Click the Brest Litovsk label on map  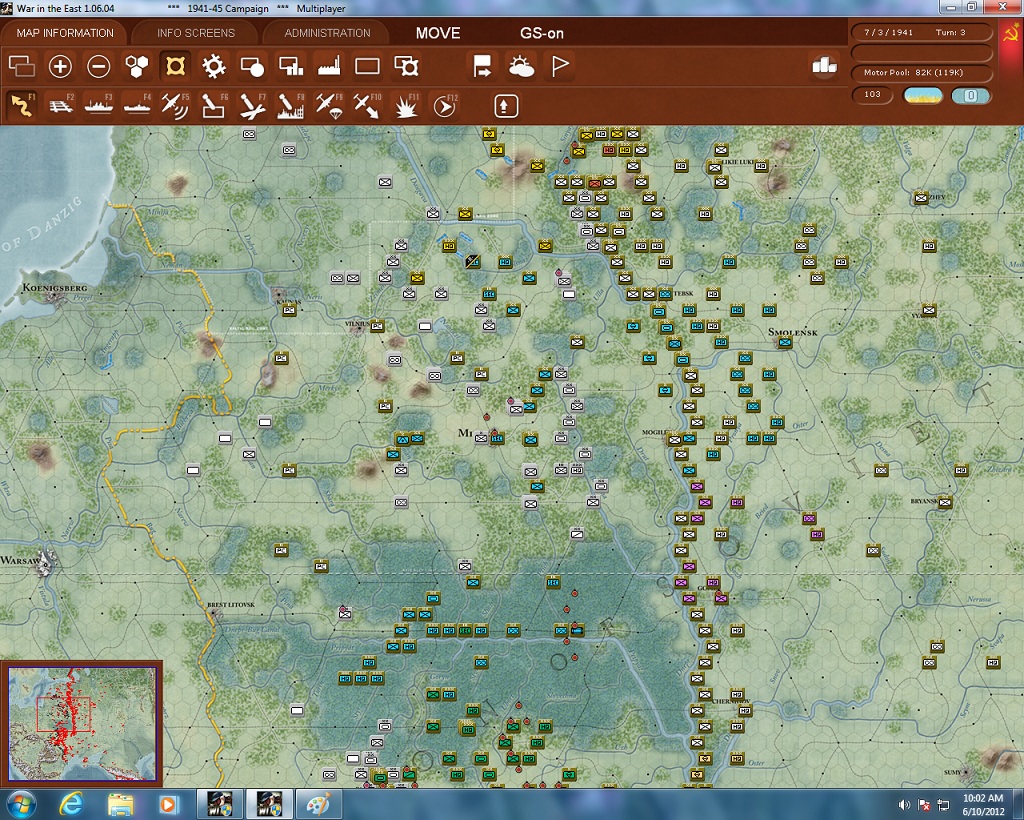(231, 605)
